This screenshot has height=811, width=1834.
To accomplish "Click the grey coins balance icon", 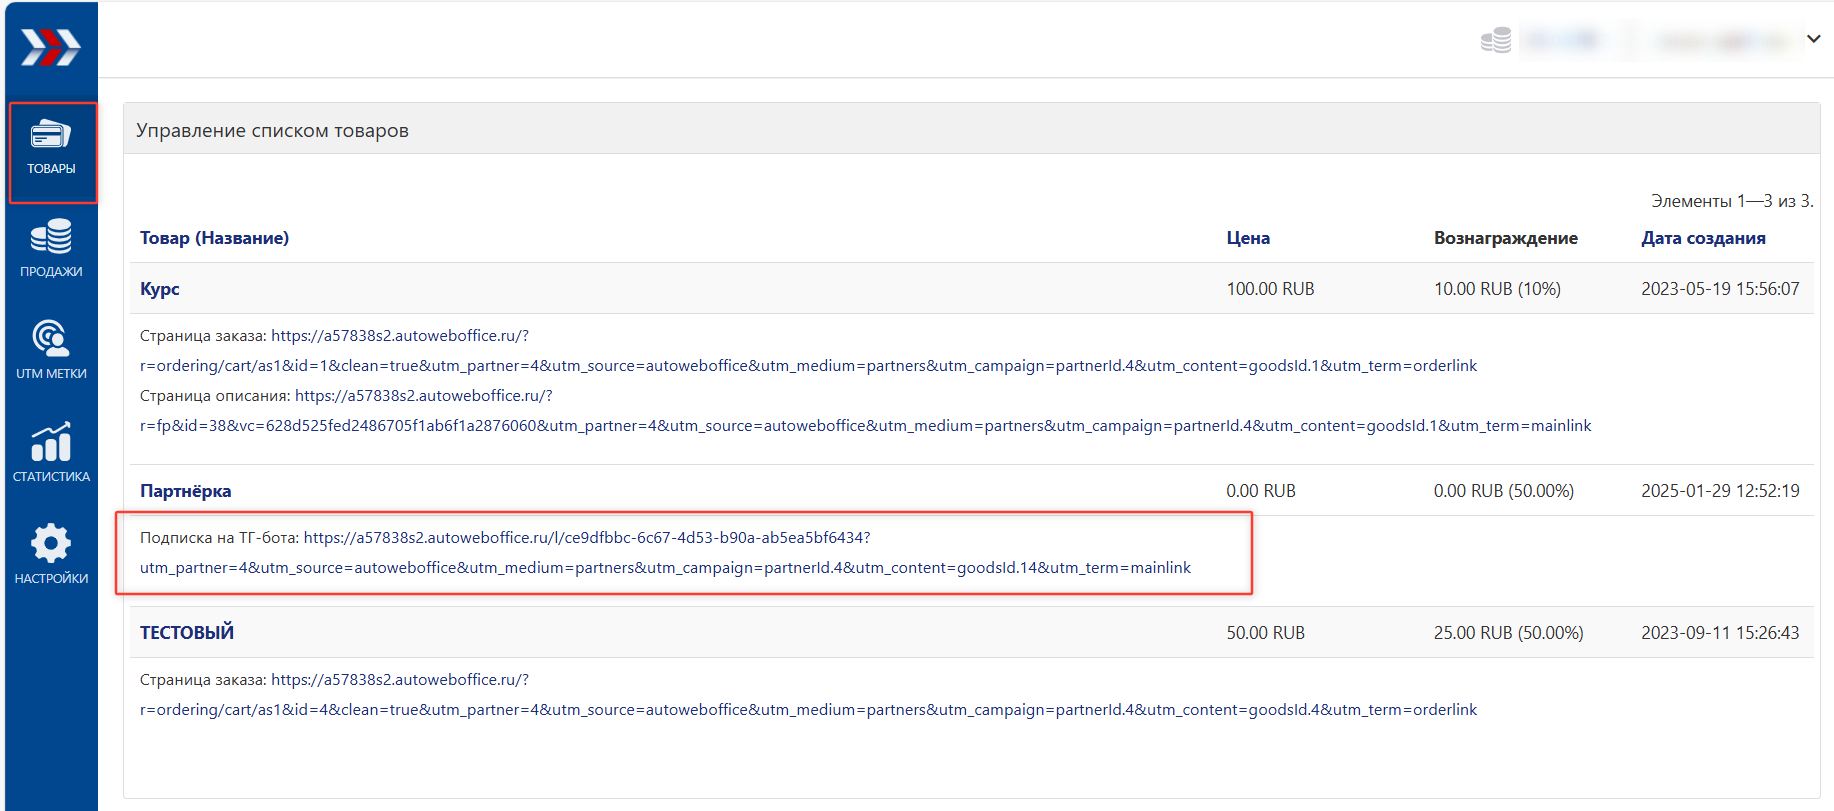I will pos(1495,41).
